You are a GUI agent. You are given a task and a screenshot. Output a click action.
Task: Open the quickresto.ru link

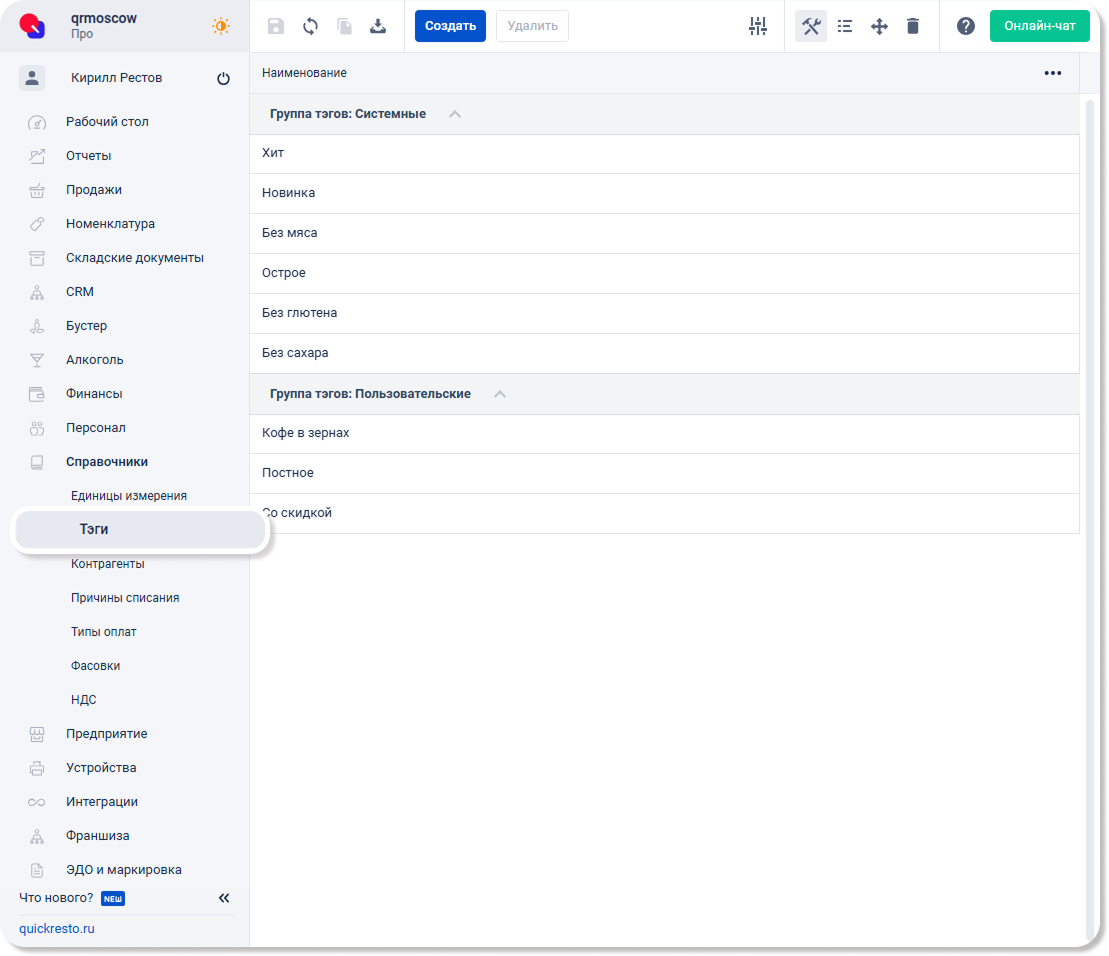click(x=57, y=928)
